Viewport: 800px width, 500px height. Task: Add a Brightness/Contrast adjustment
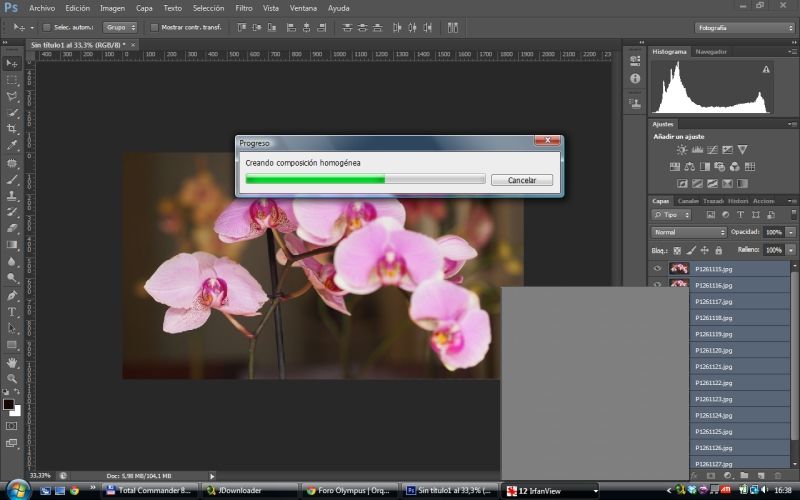coord(682,149)
